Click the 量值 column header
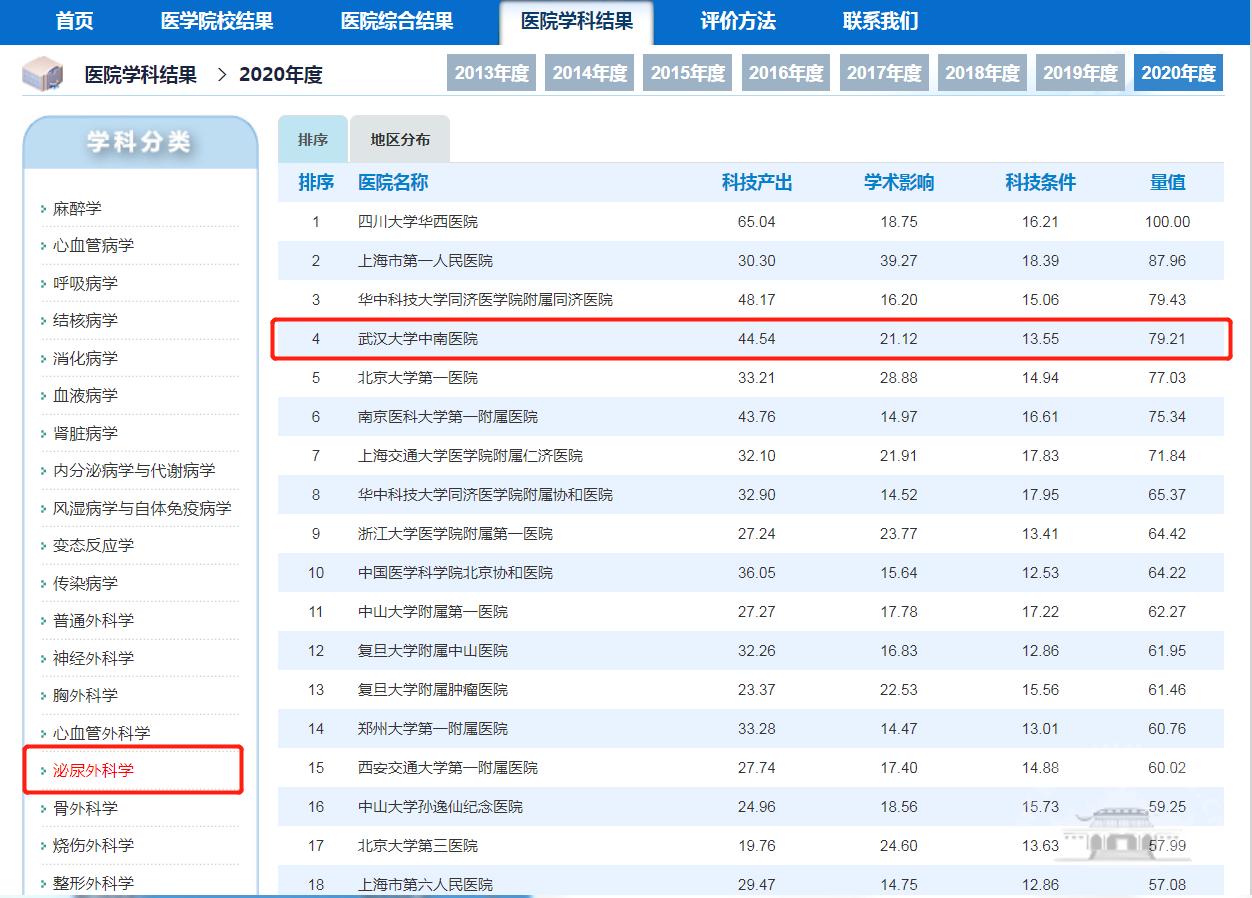Screen dimensions: 1252x898 [1167, 182]
